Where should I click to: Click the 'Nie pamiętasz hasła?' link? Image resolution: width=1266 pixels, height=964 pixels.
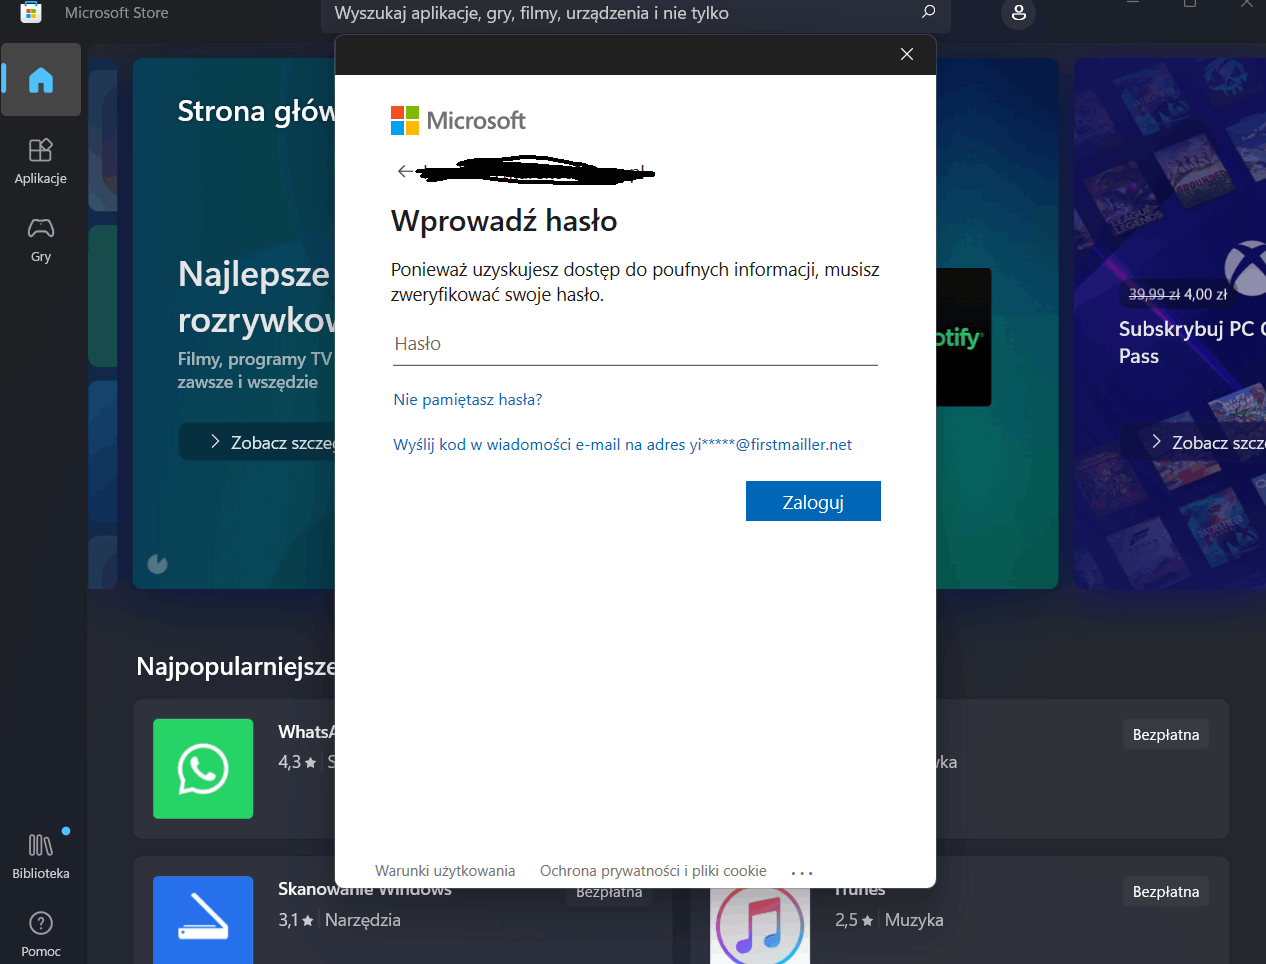point(468,400)
